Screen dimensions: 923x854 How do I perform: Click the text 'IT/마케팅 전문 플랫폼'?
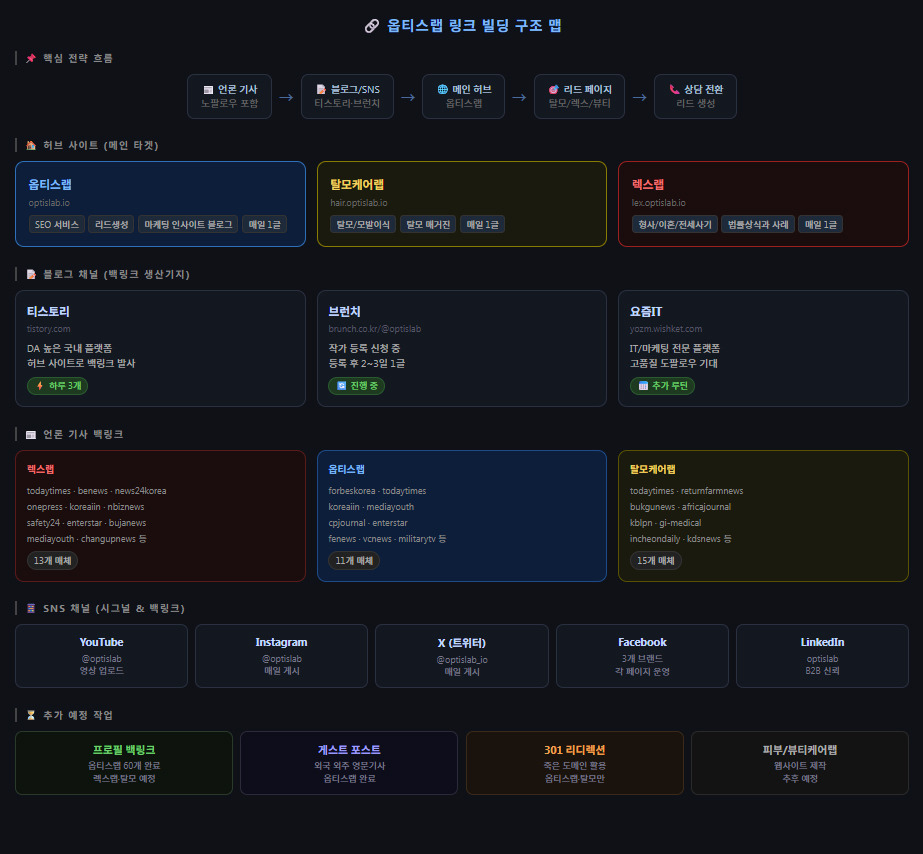tap(675, 348)
